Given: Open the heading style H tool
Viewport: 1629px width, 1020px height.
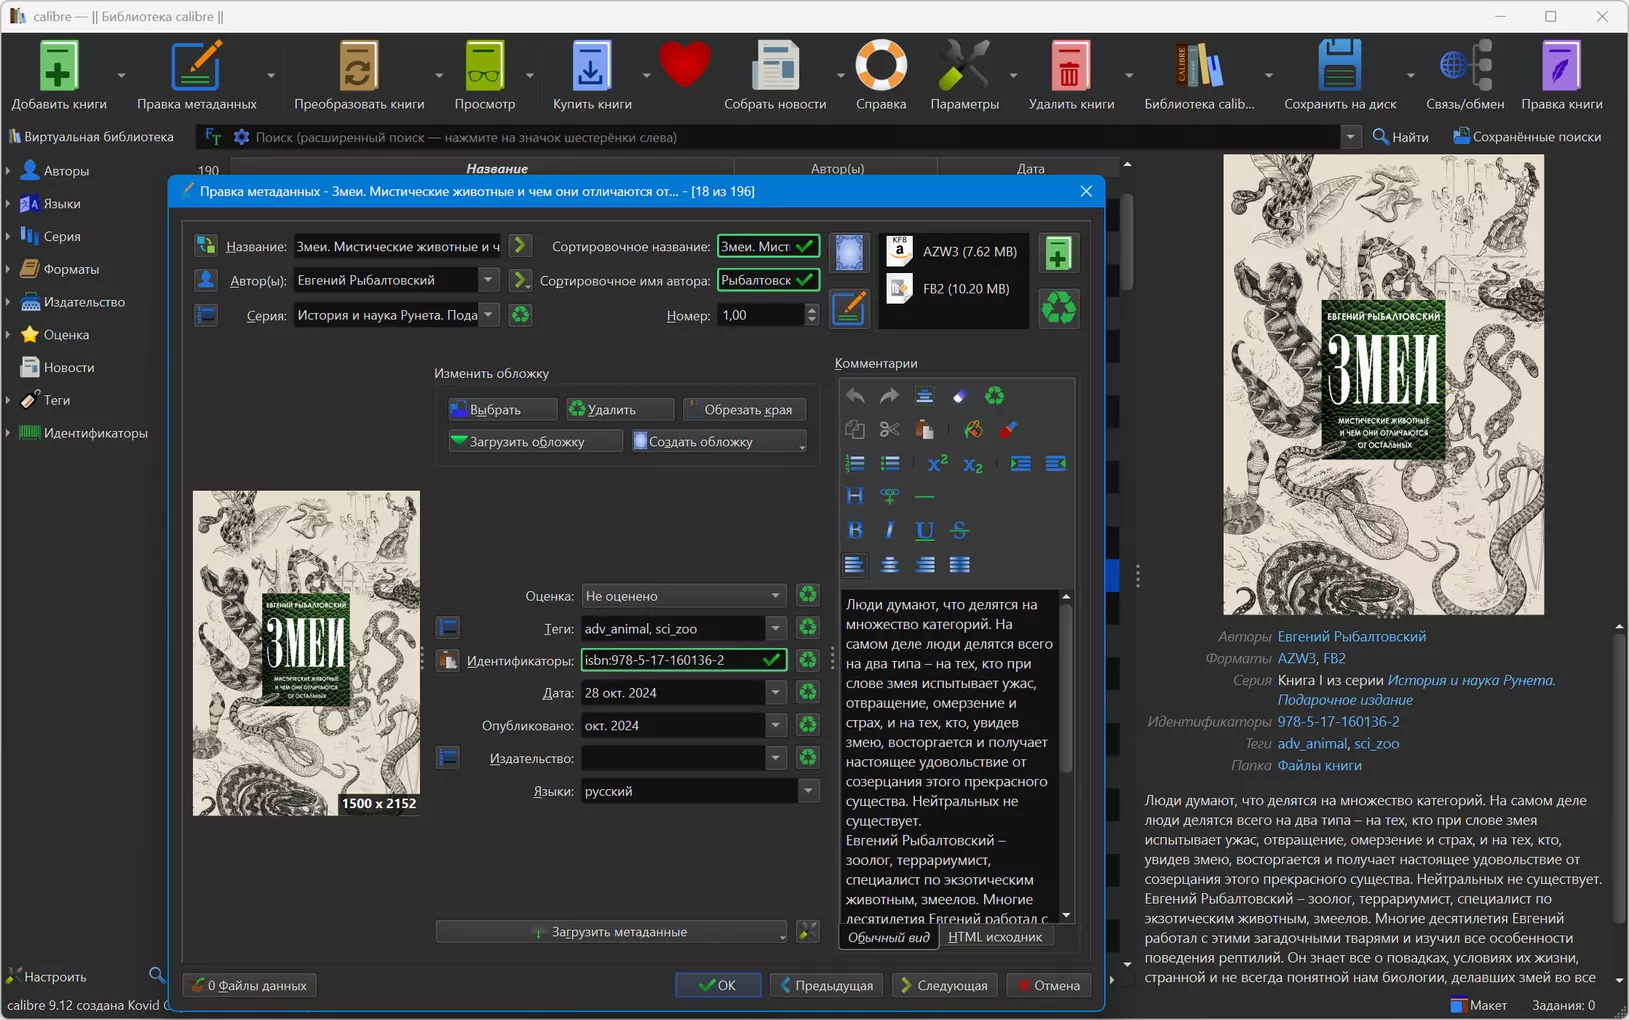Looking at the screenshot, I should [x=855, y=496].
